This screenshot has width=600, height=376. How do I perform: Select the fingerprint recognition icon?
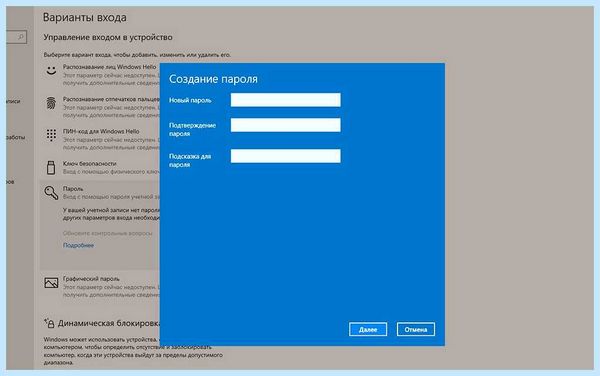(x=51, y=103)
